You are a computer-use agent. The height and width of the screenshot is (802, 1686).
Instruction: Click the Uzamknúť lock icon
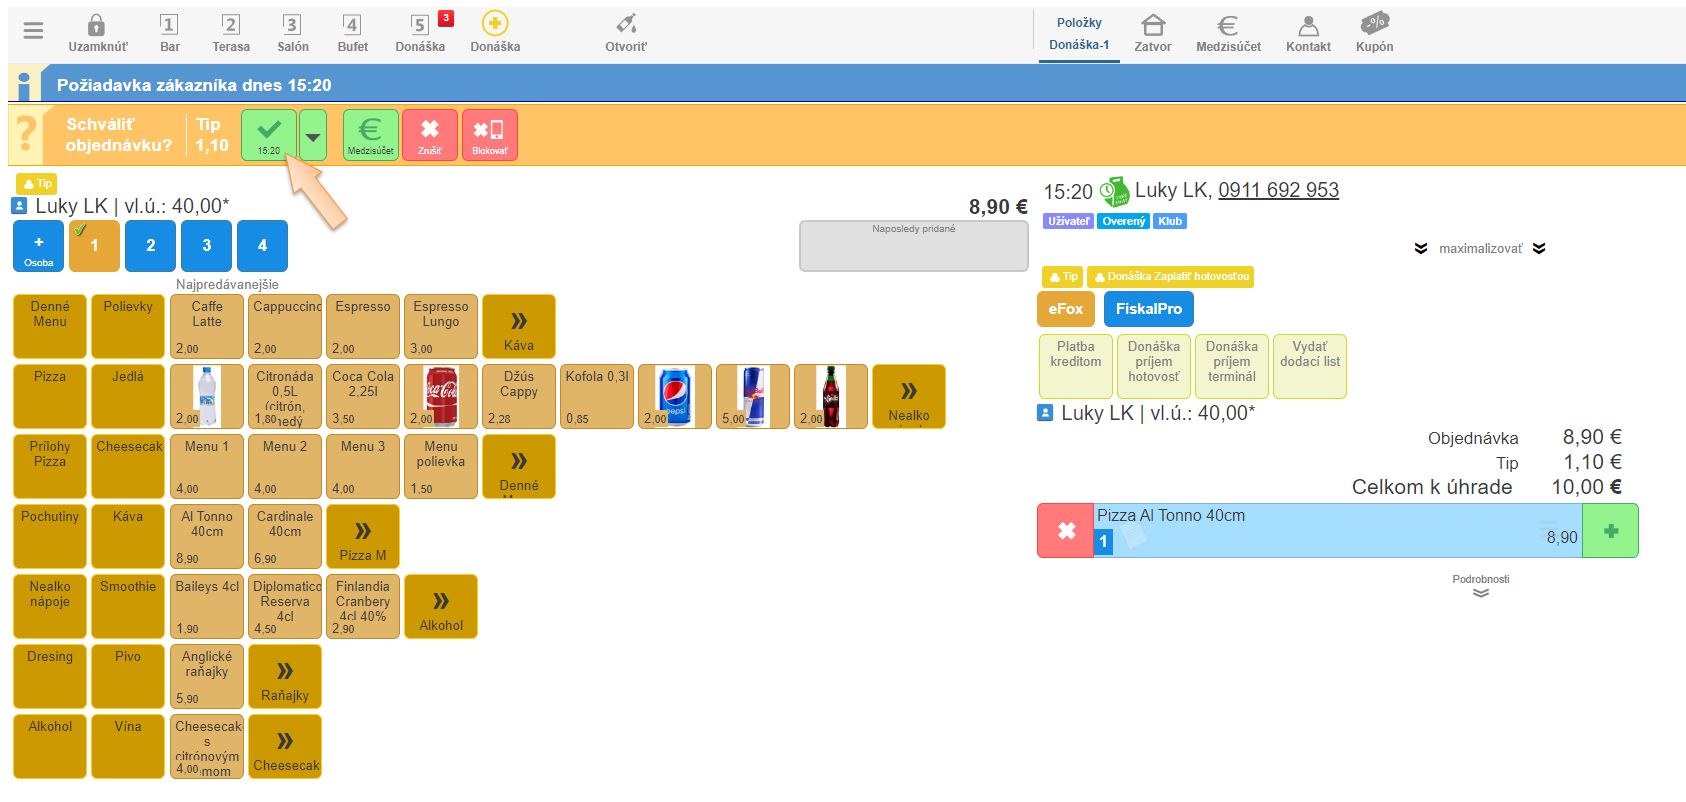click(x=97, y=26)
